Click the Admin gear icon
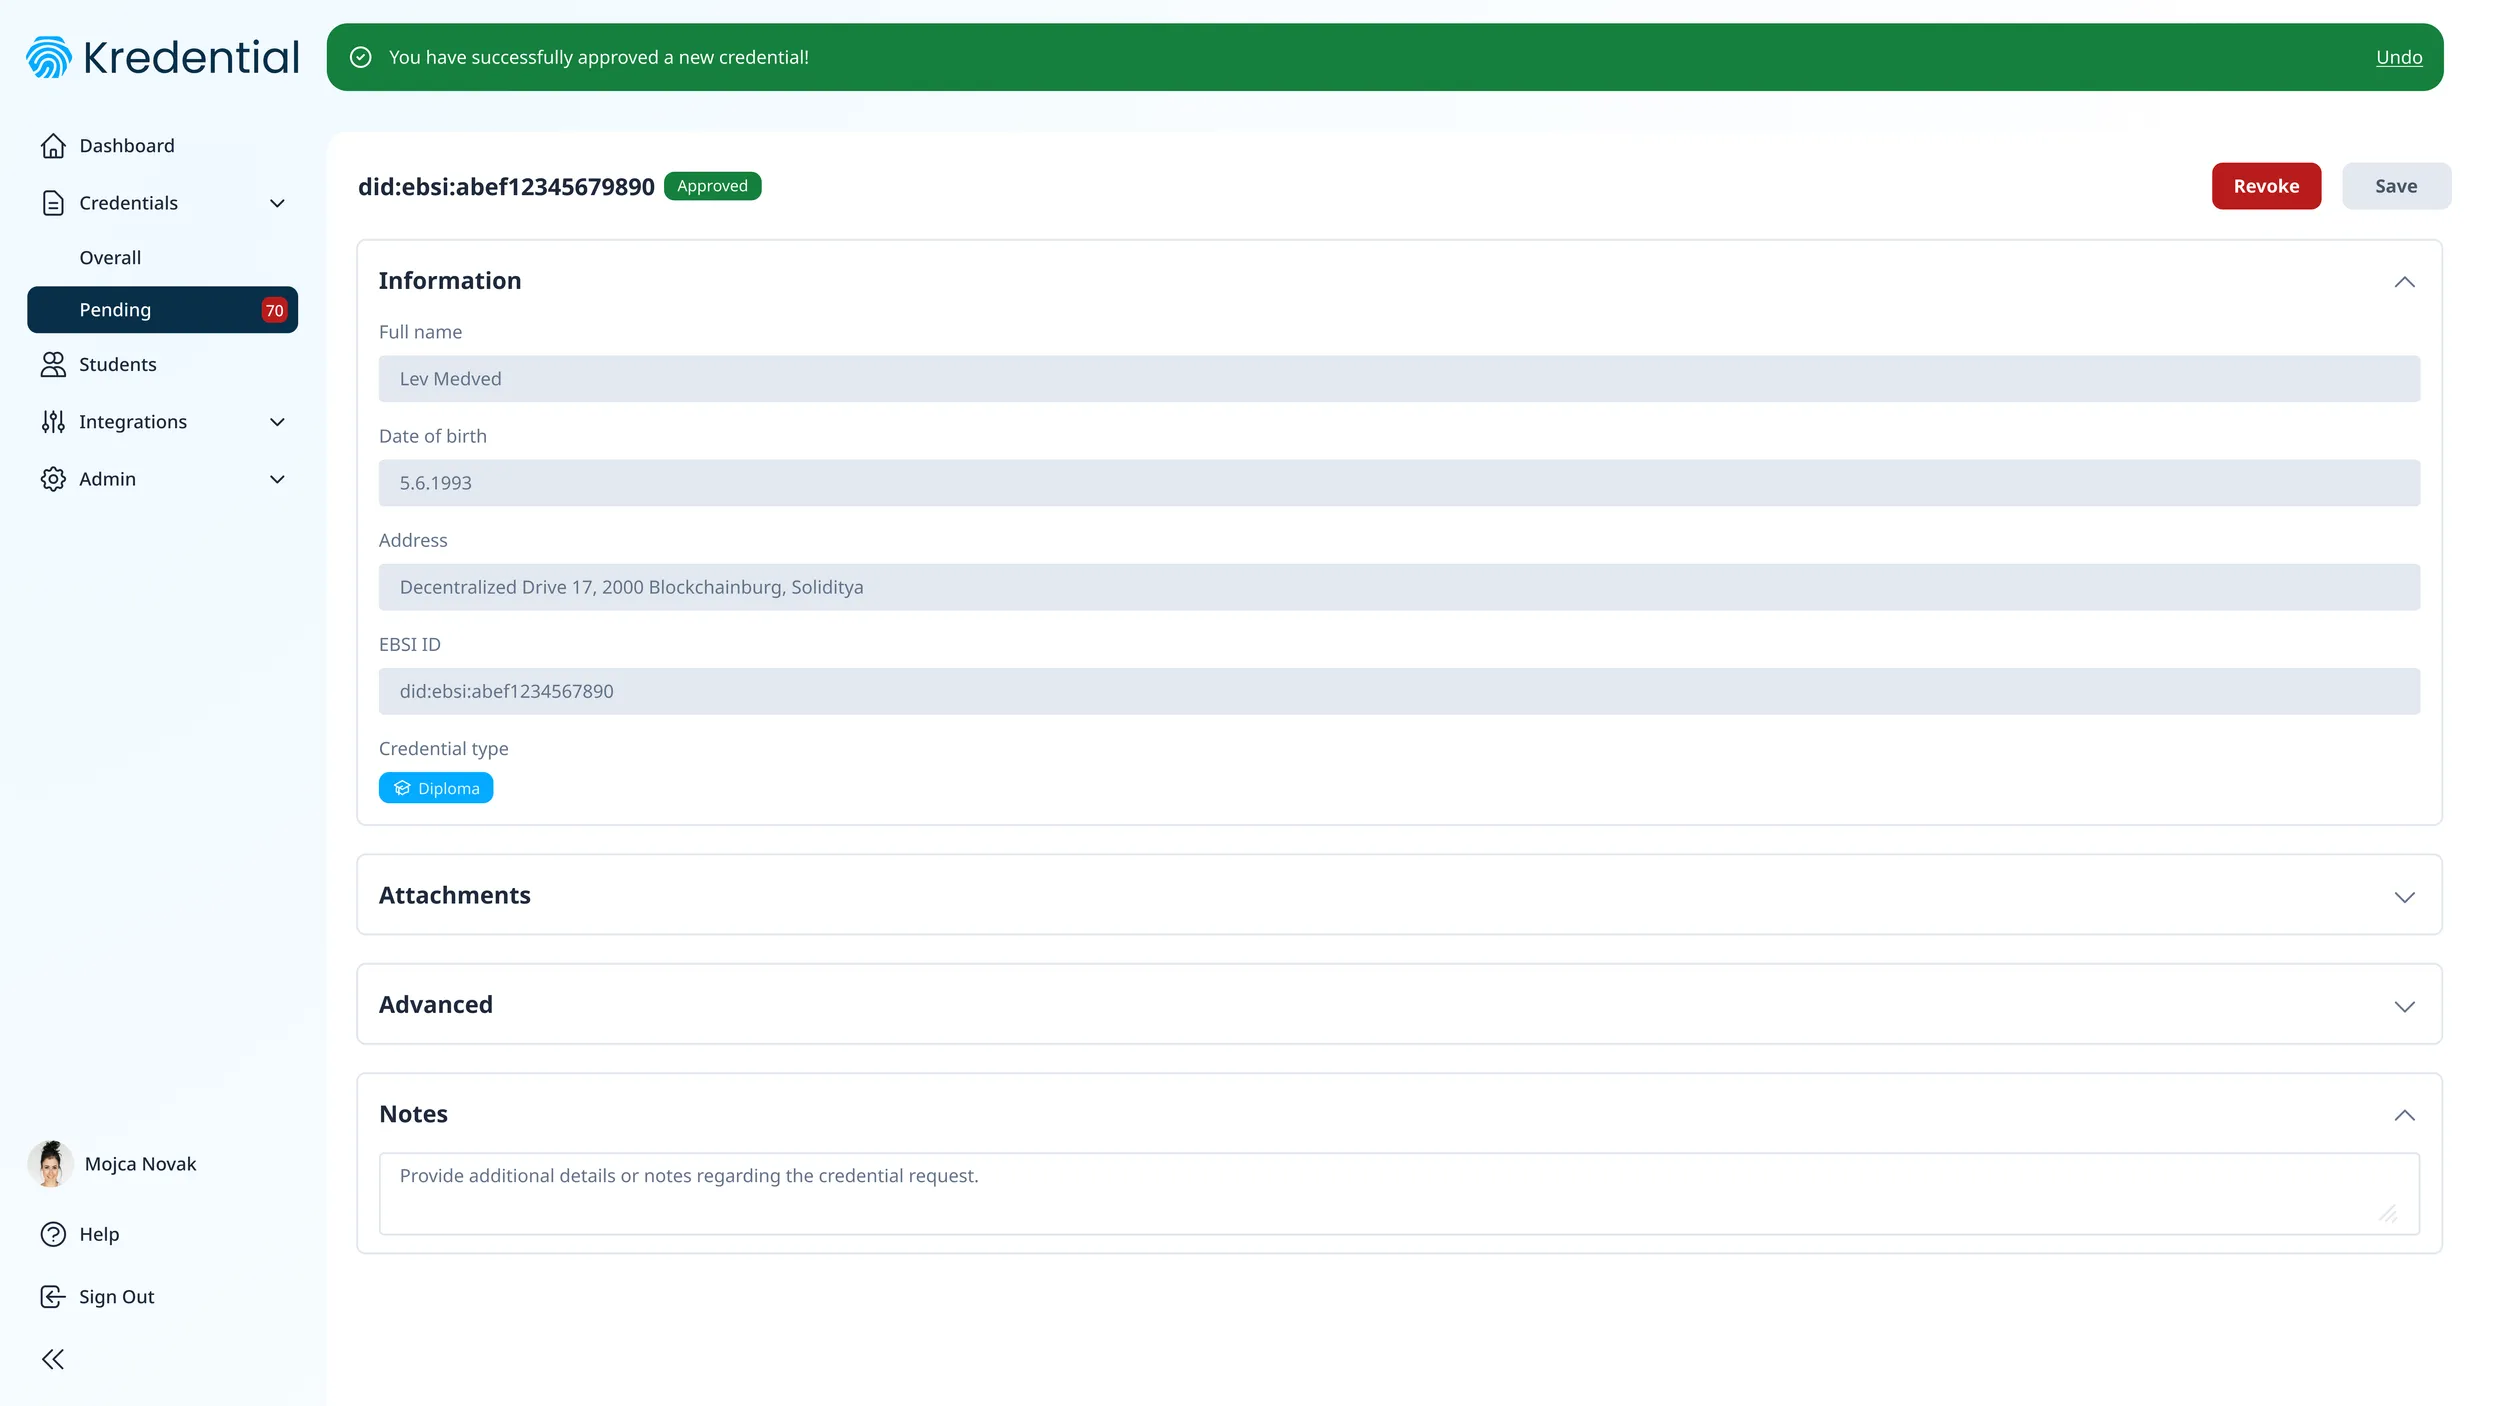2500x1406 pixels. [x=53, y=479]
